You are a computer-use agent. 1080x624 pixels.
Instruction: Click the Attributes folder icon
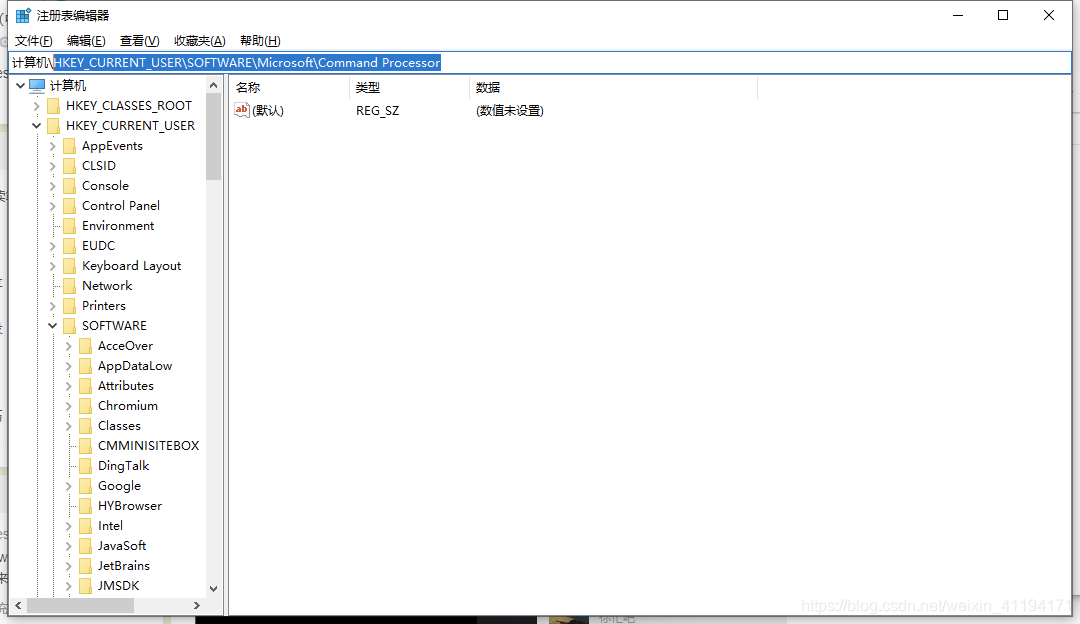click(x=85, y=386)
